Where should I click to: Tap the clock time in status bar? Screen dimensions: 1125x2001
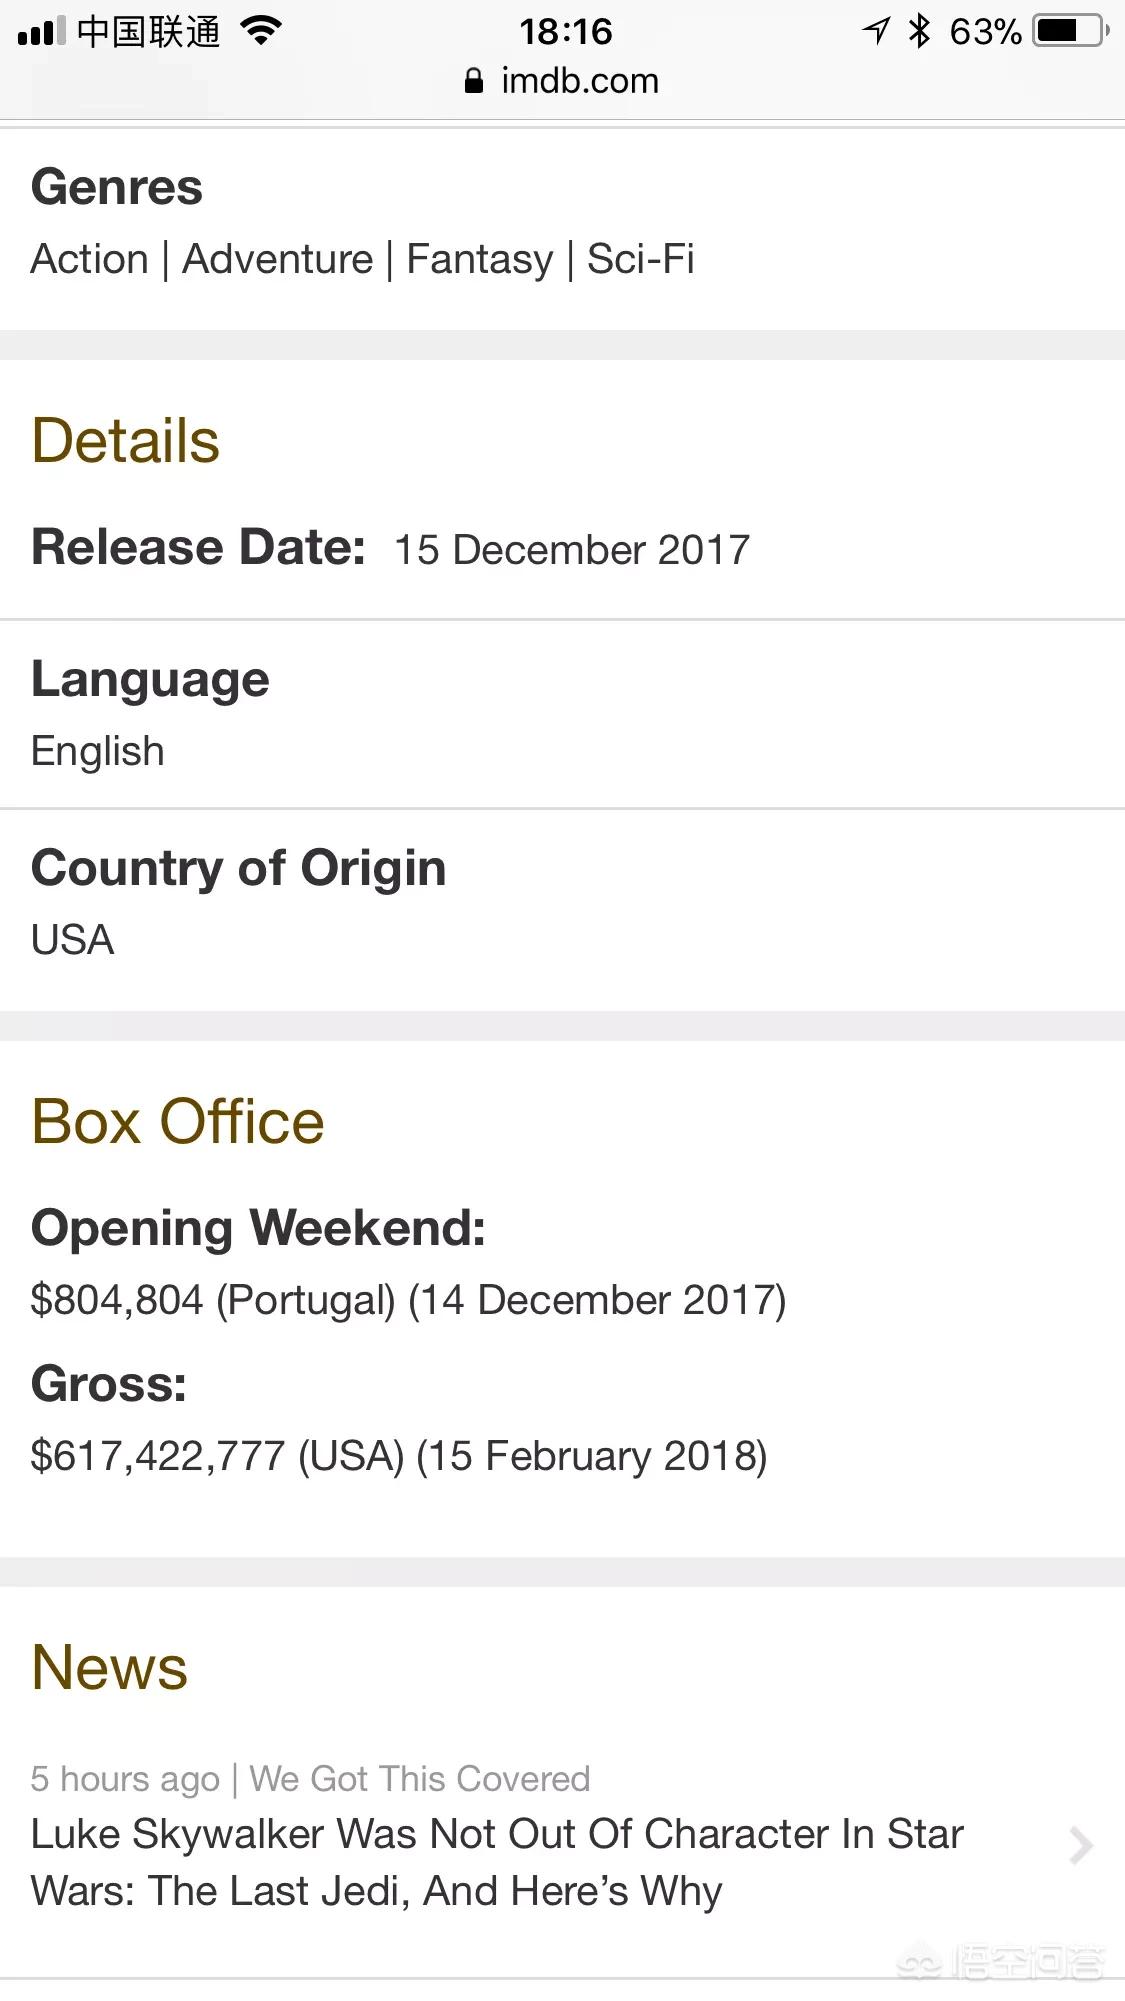(565, 32)
